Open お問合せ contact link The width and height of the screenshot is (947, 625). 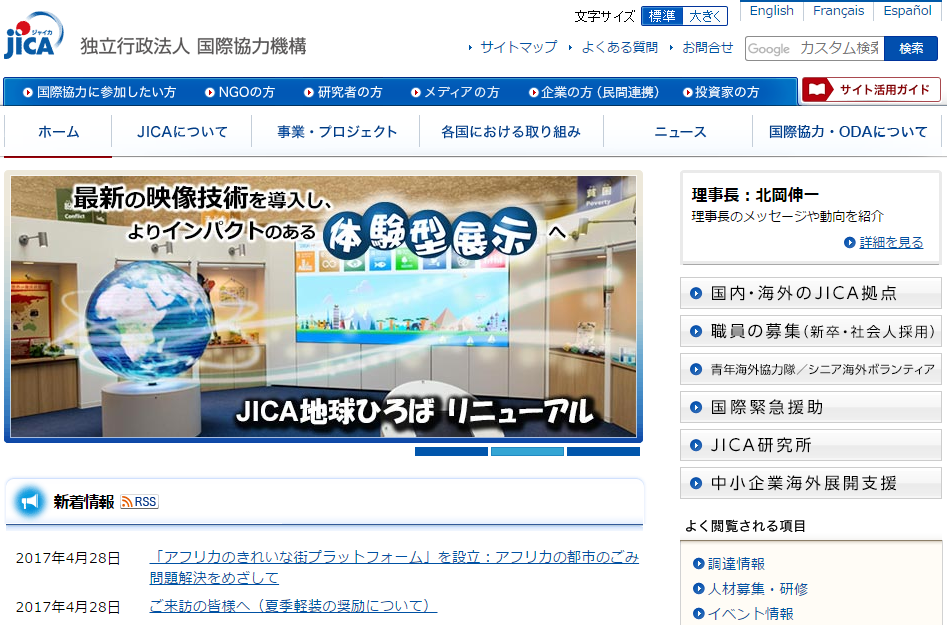[x=708, y=47]
